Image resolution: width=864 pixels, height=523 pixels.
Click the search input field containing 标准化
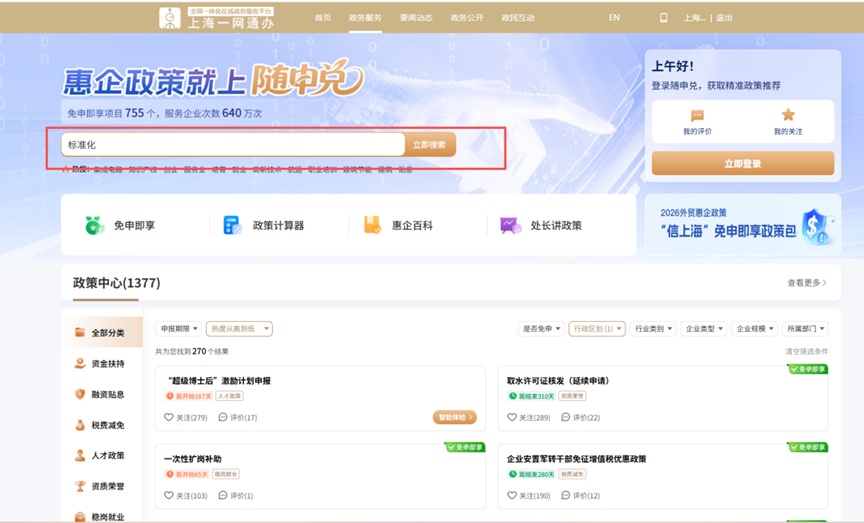point(232,145)
